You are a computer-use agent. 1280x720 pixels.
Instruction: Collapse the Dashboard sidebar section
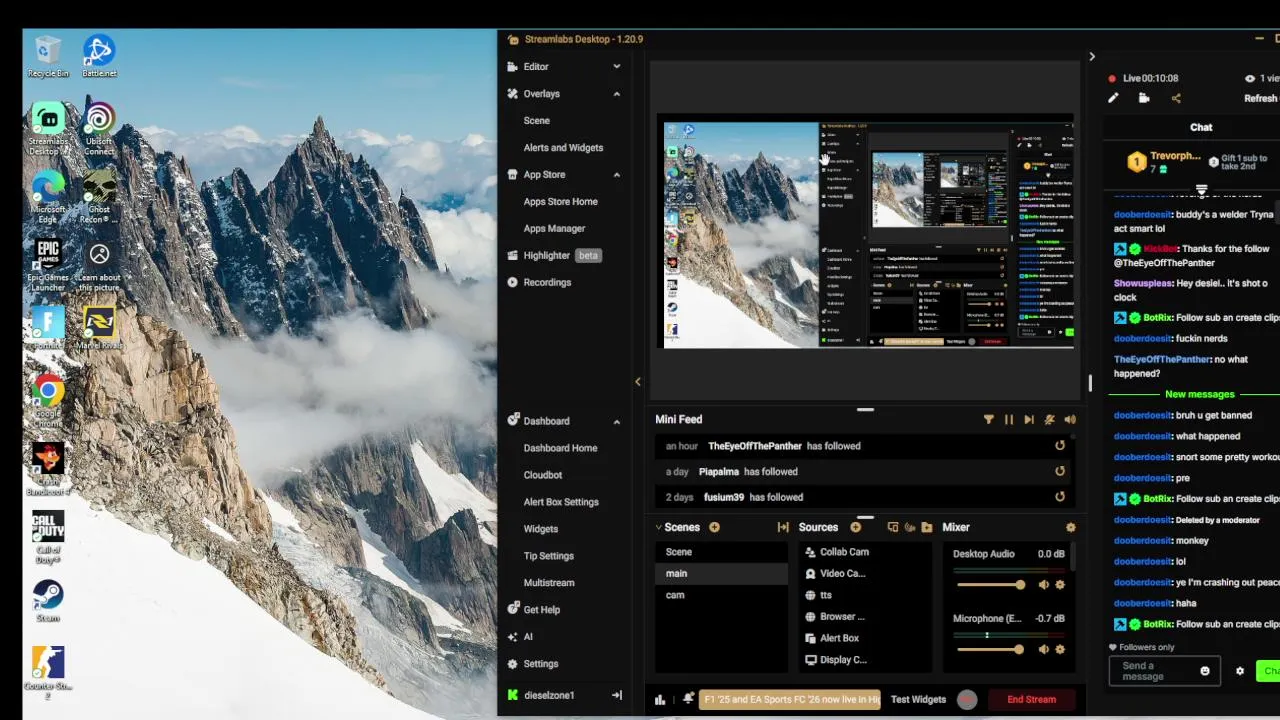[x=616, y=421]
